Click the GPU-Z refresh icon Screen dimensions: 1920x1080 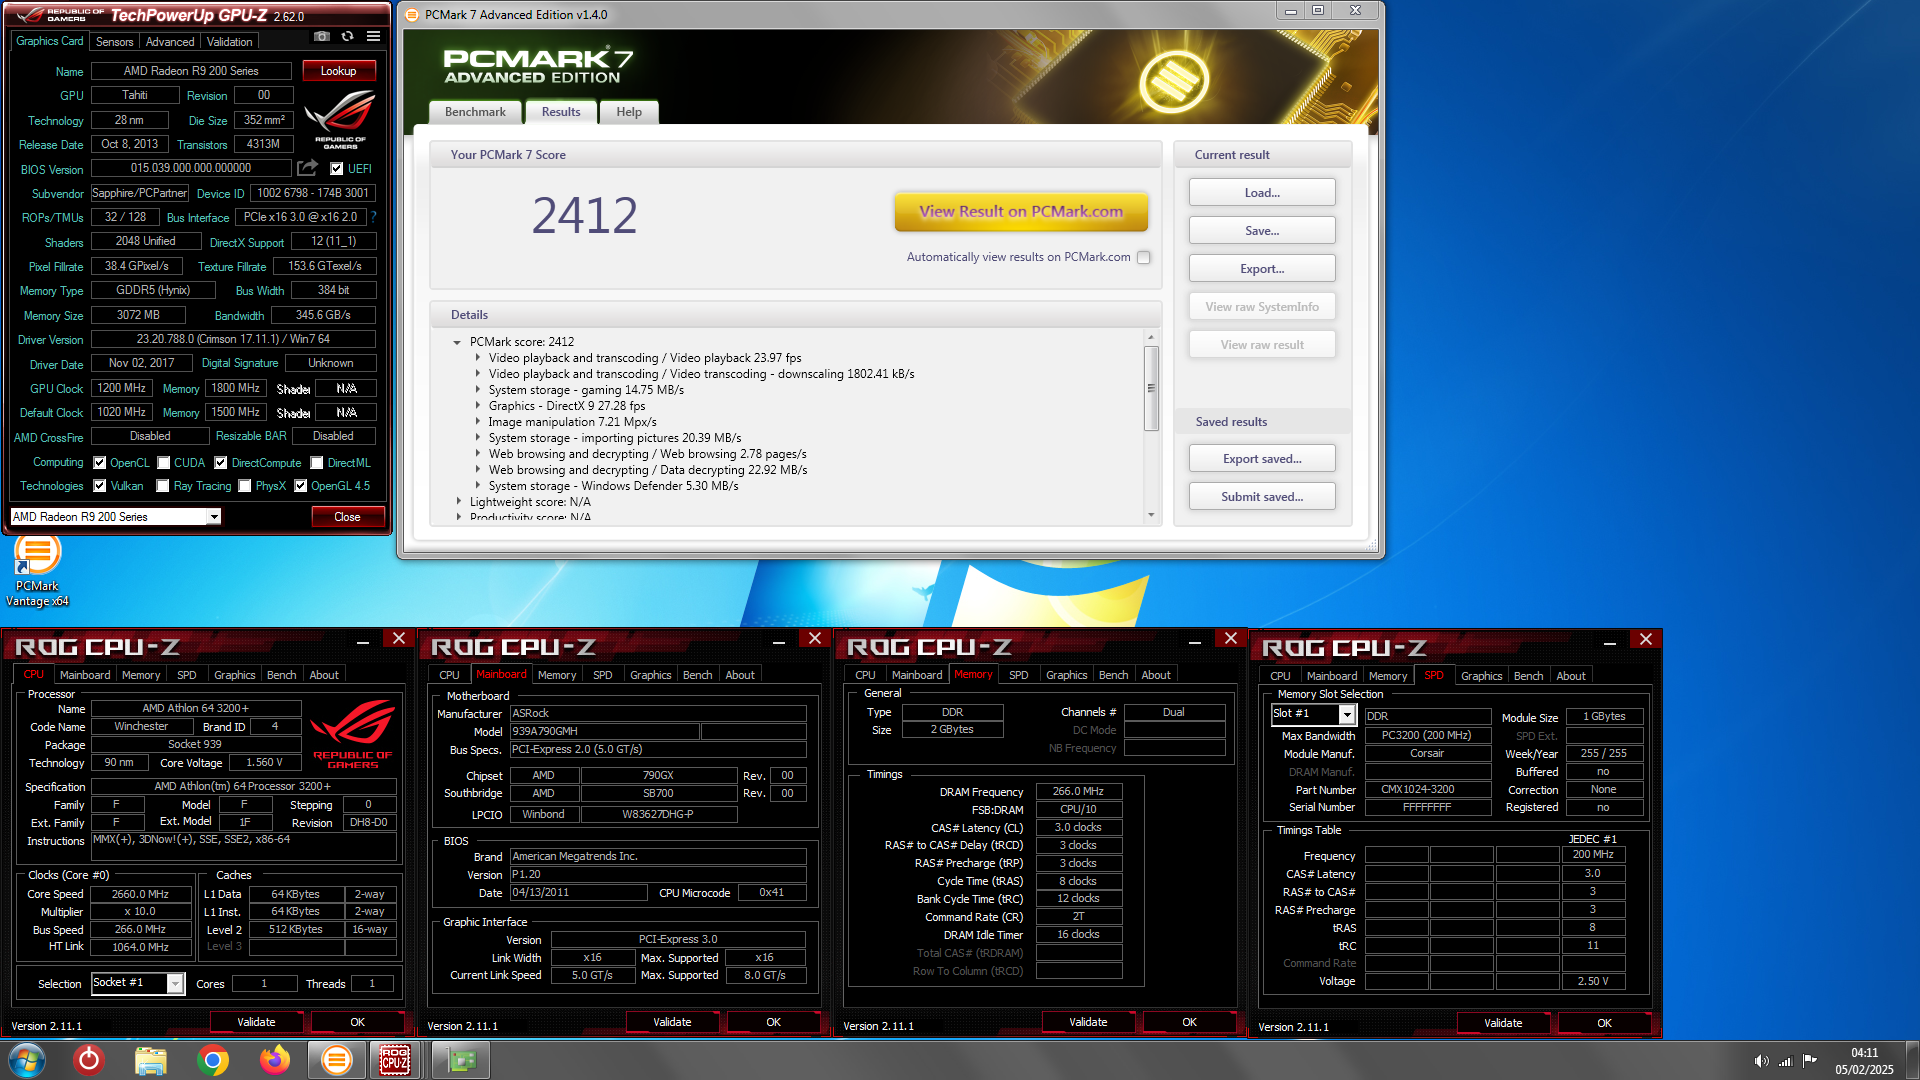[x=347, y=37]
